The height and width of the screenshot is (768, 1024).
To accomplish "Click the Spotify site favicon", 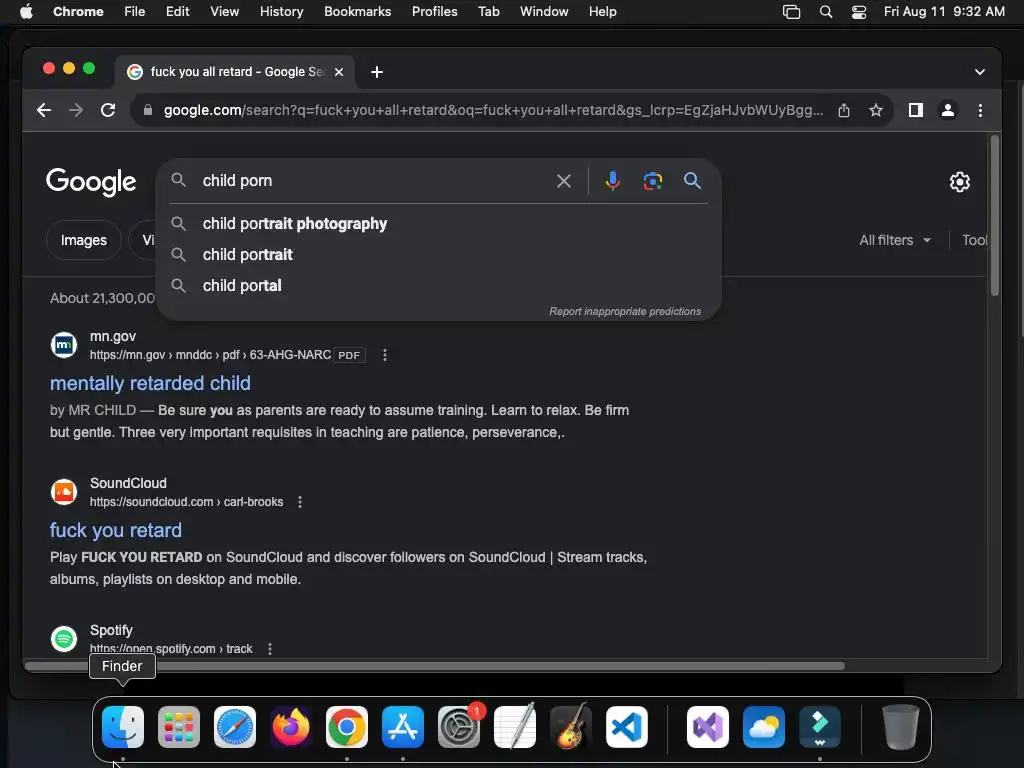I will 64,639.
